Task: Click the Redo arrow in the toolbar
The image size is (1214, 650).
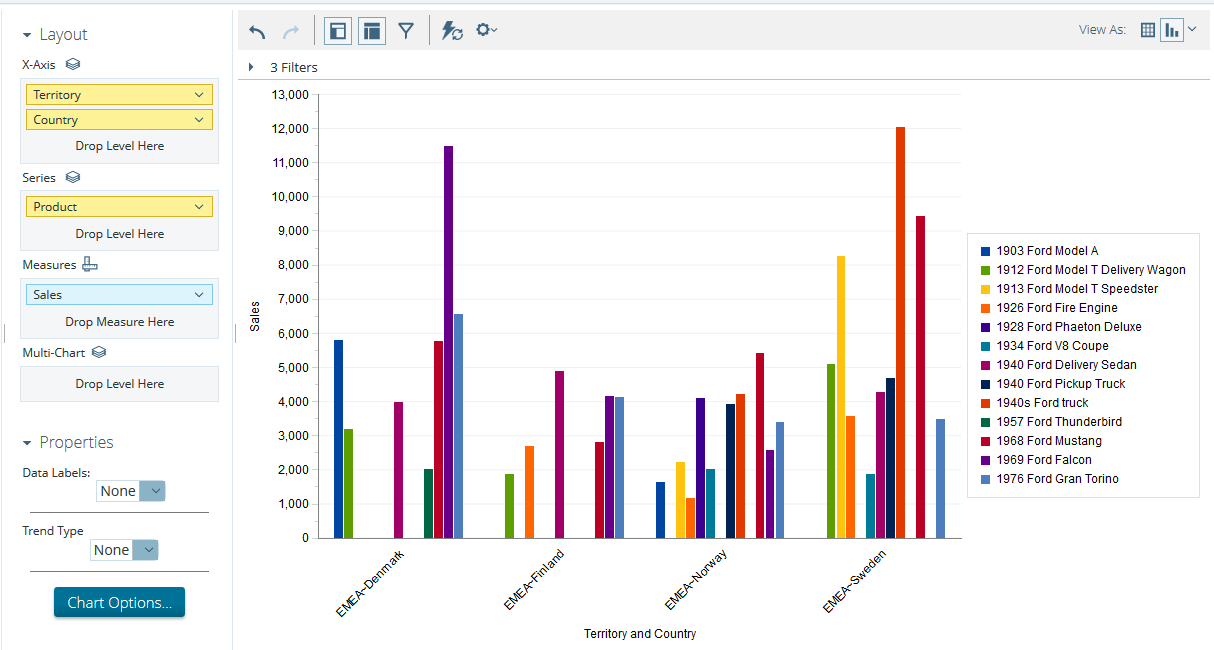Action: click(x=291, y=31)
